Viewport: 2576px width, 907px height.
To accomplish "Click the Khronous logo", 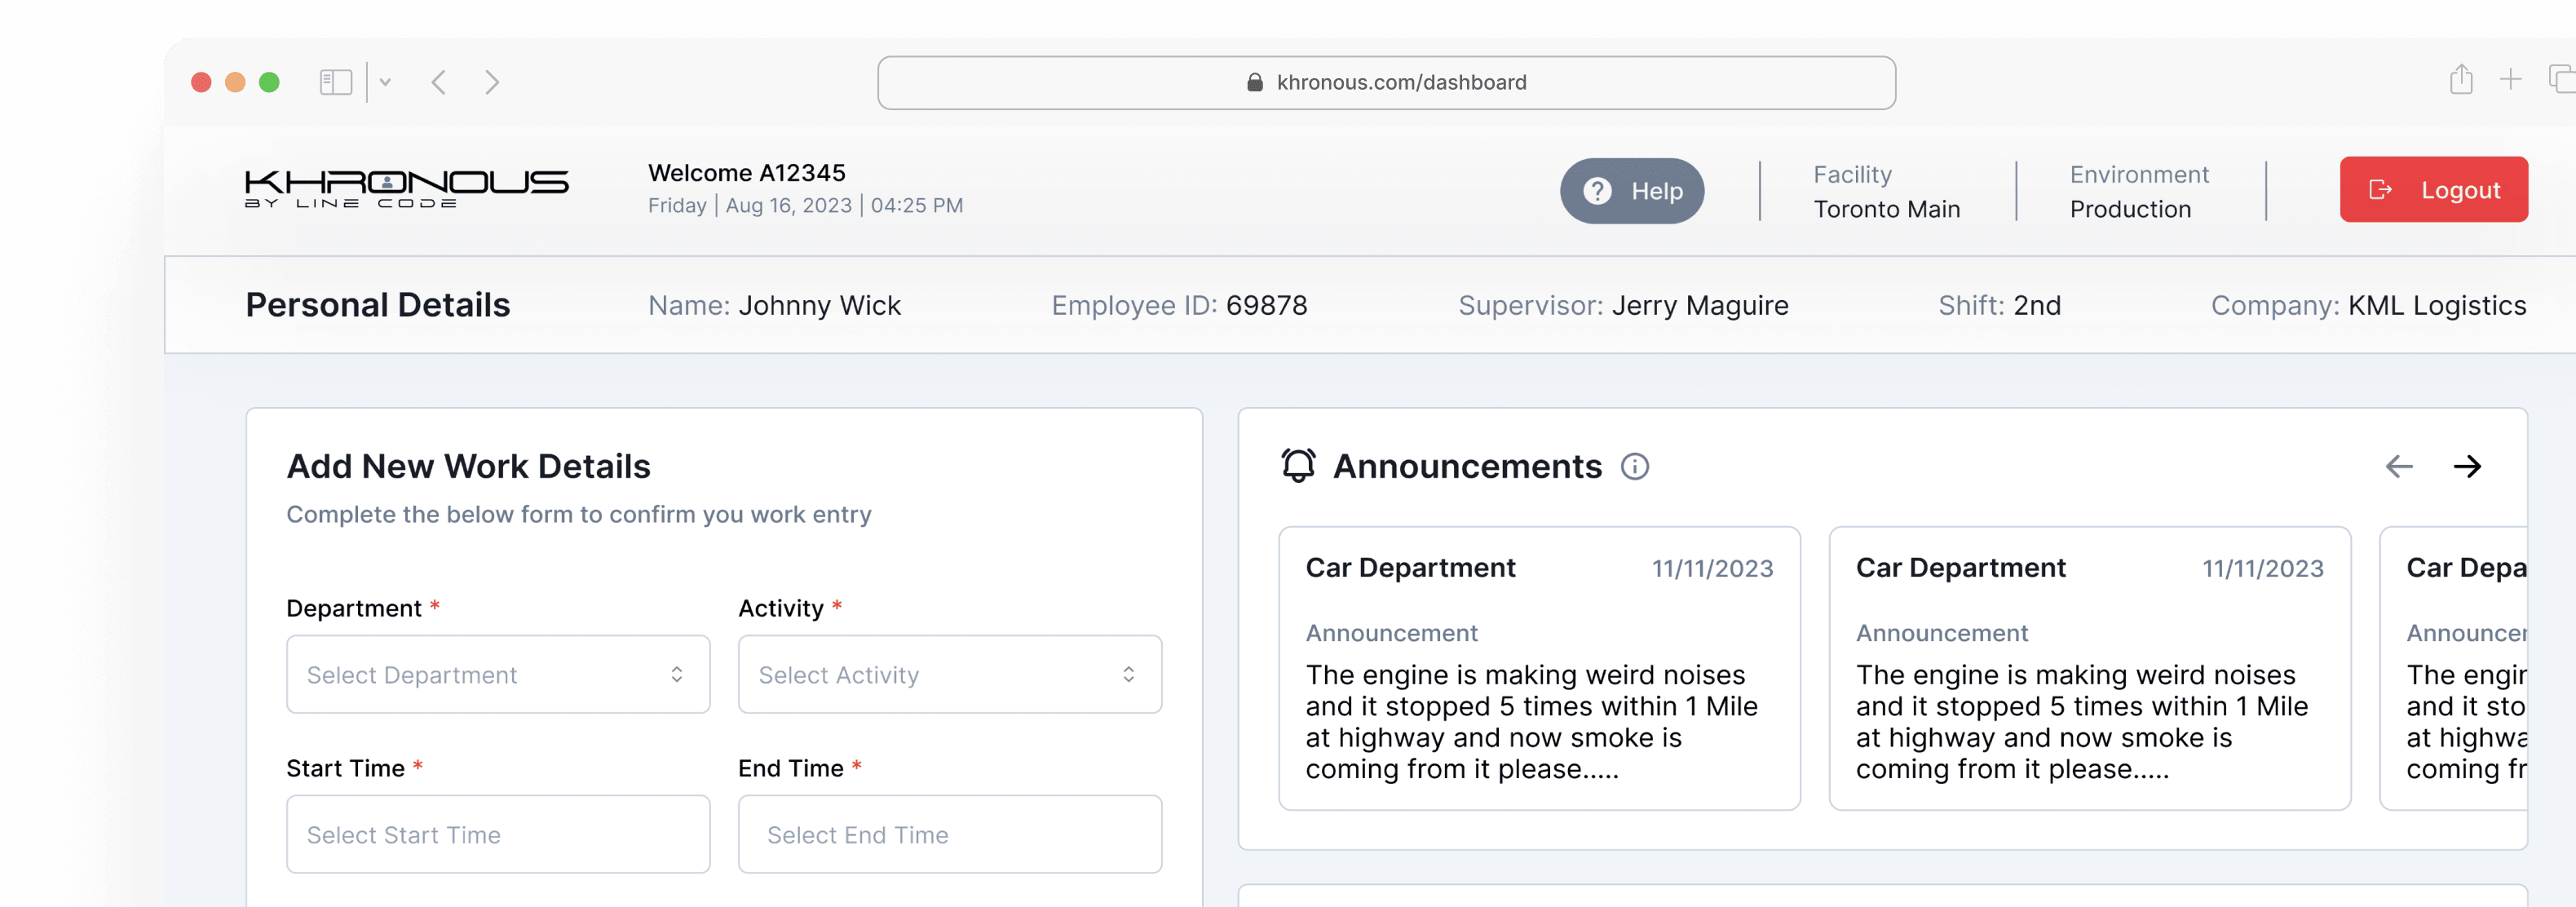I will pos(406,188).
